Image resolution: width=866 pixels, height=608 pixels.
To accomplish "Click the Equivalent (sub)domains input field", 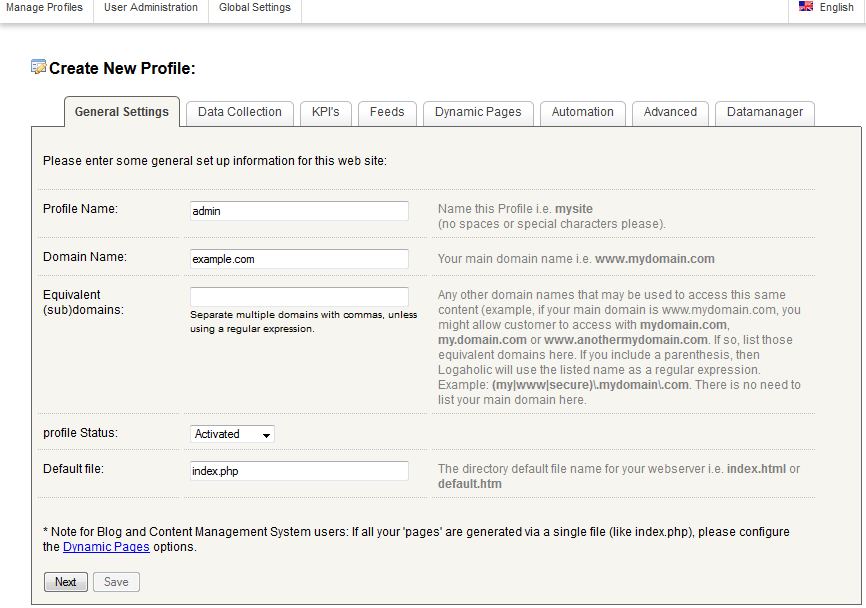I will tap(299, 297).
